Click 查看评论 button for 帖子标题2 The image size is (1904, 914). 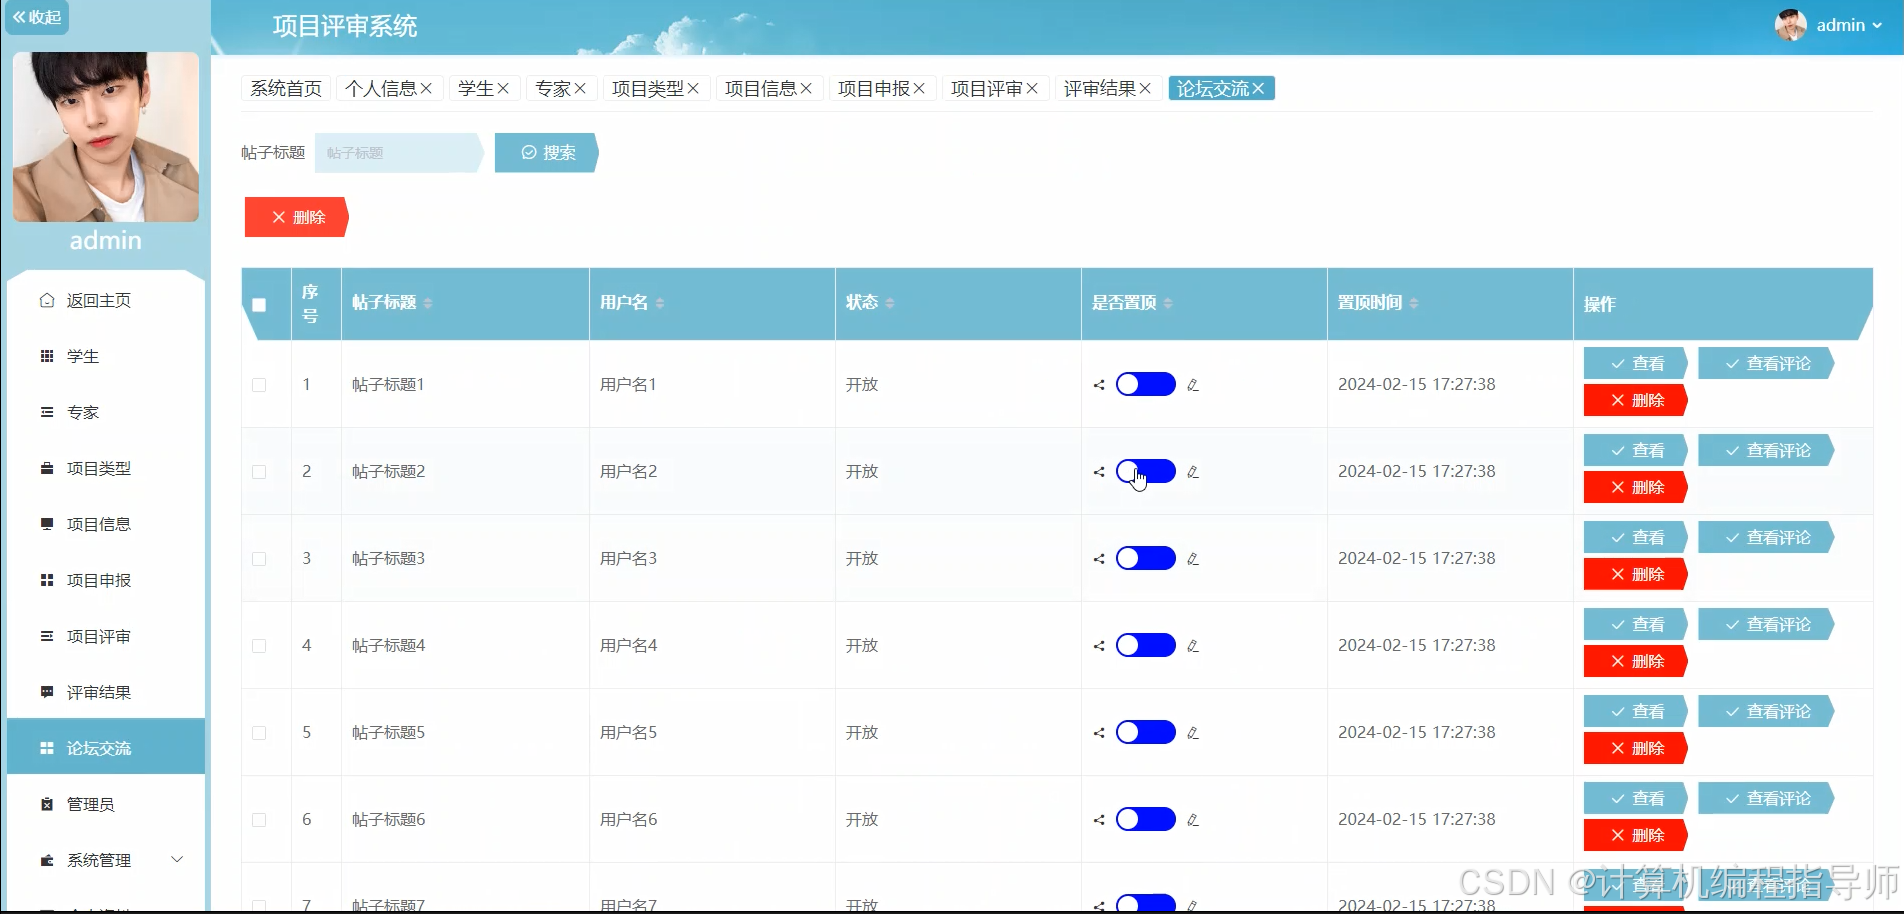(x=1766, y=450)
